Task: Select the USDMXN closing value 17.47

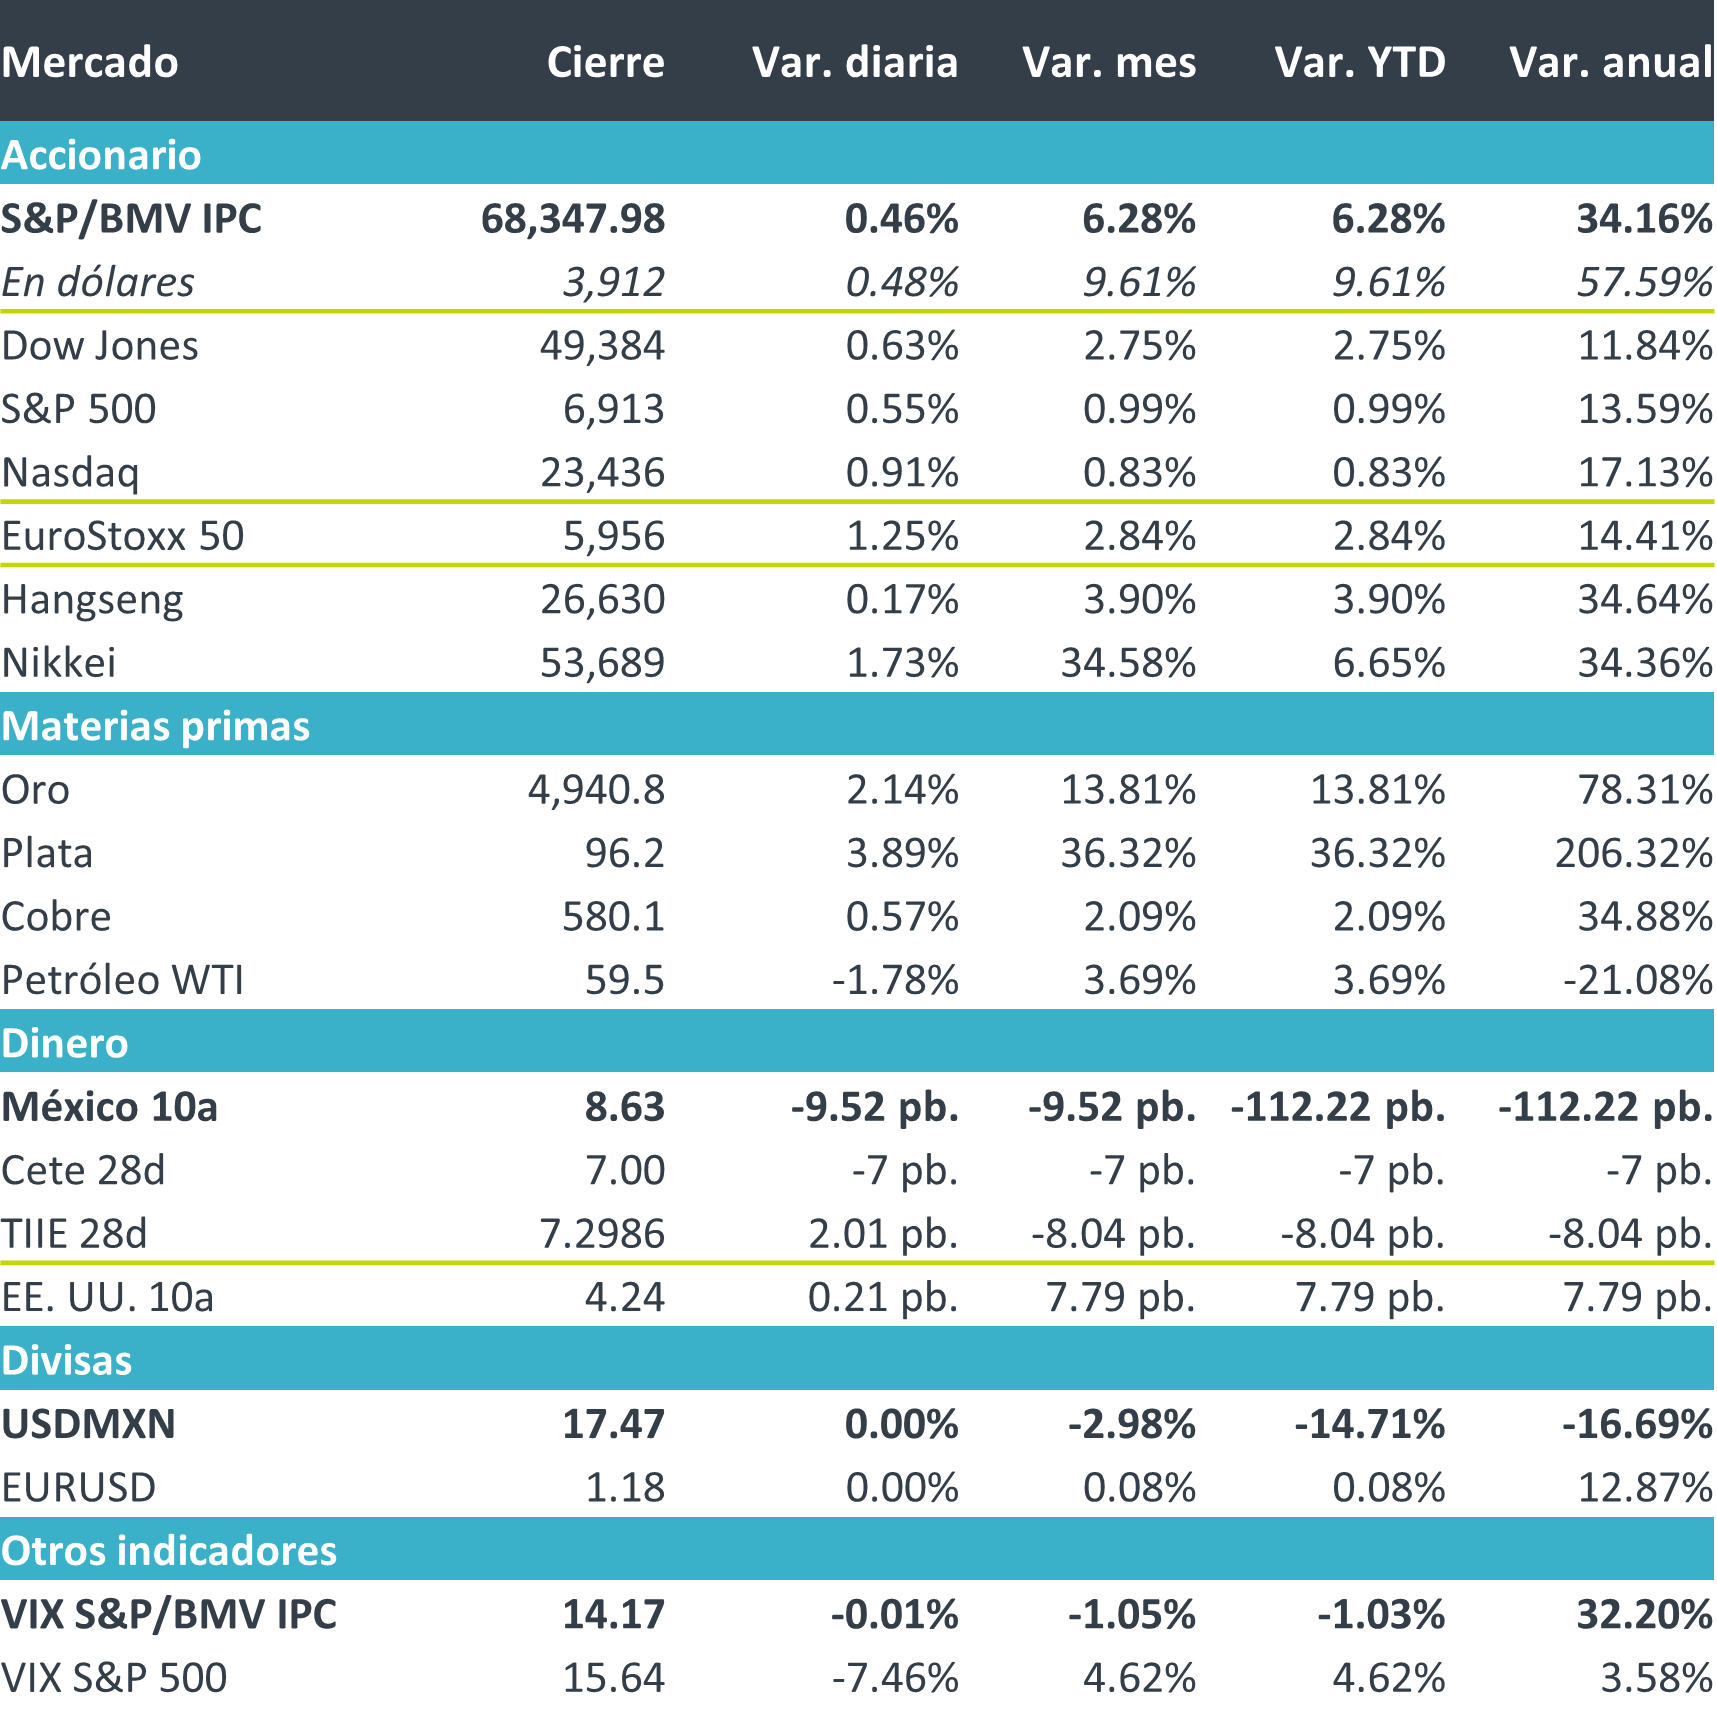Action: click(x=613, y=1424)
